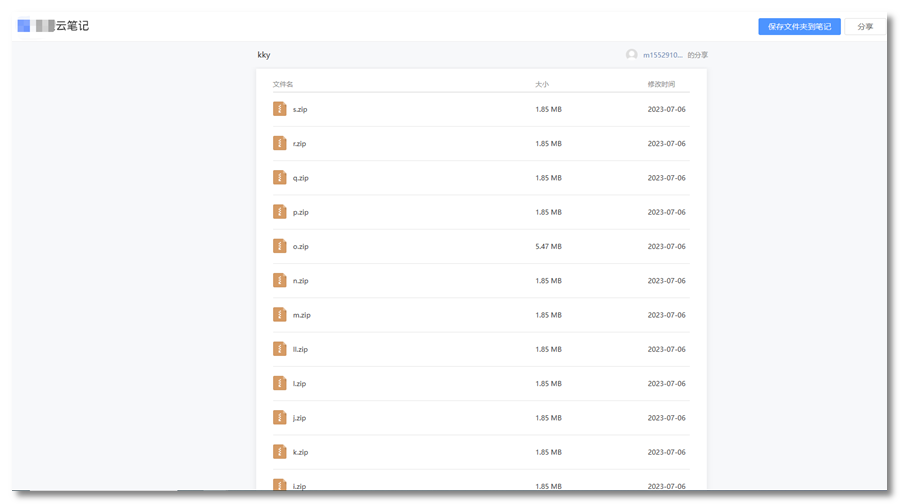Select the q.zip archive icon
Image resolution: width=900 pixels, height=504 pixels.
pos(280,178)
